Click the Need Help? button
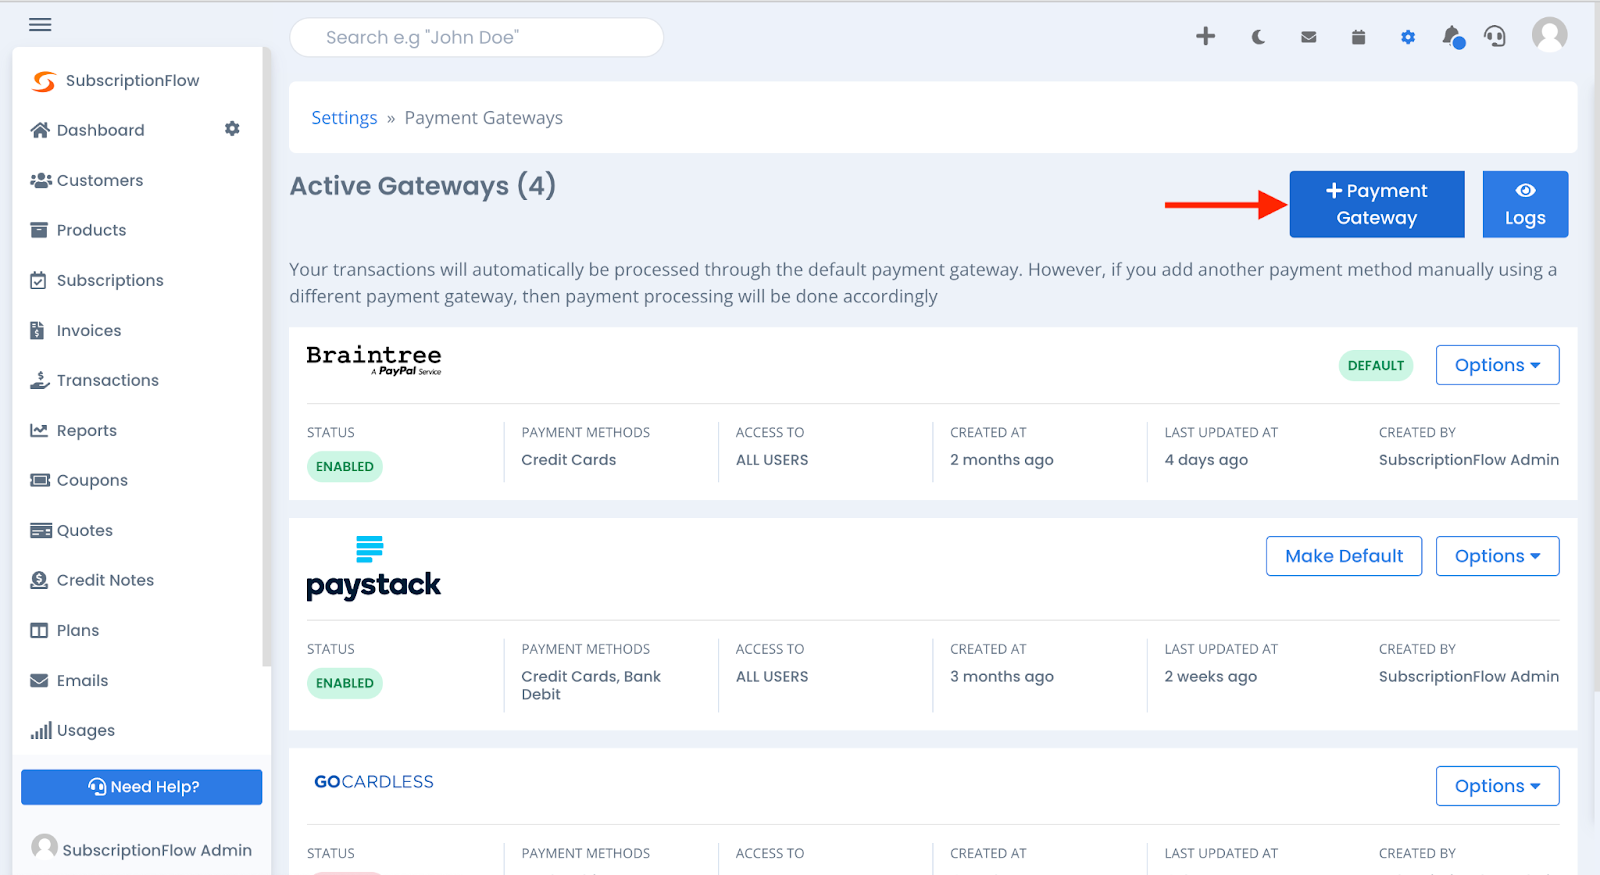Image resolution: width=1600 pixels, height=875 pixels. click(x=142, y=787)
